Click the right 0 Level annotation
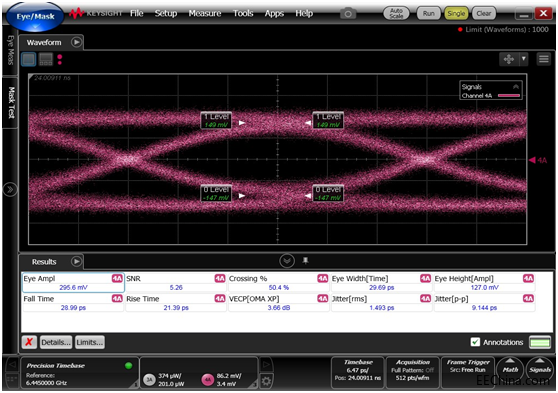Viewport: 558px width, 393px height. [328, 193]
